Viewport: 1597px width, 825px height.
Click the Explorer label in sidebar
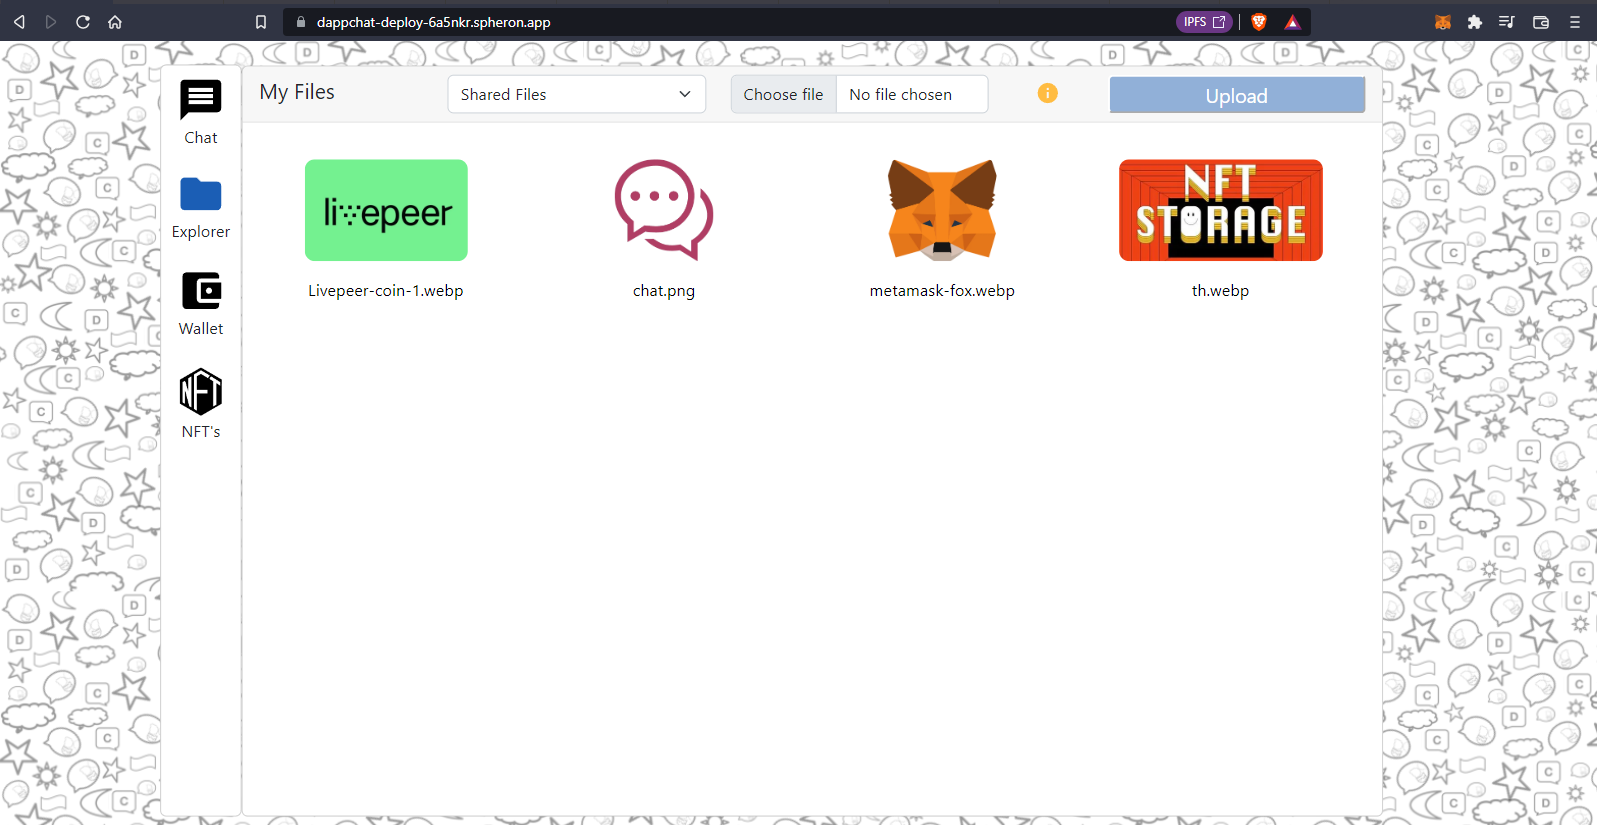tap(201, 232)
